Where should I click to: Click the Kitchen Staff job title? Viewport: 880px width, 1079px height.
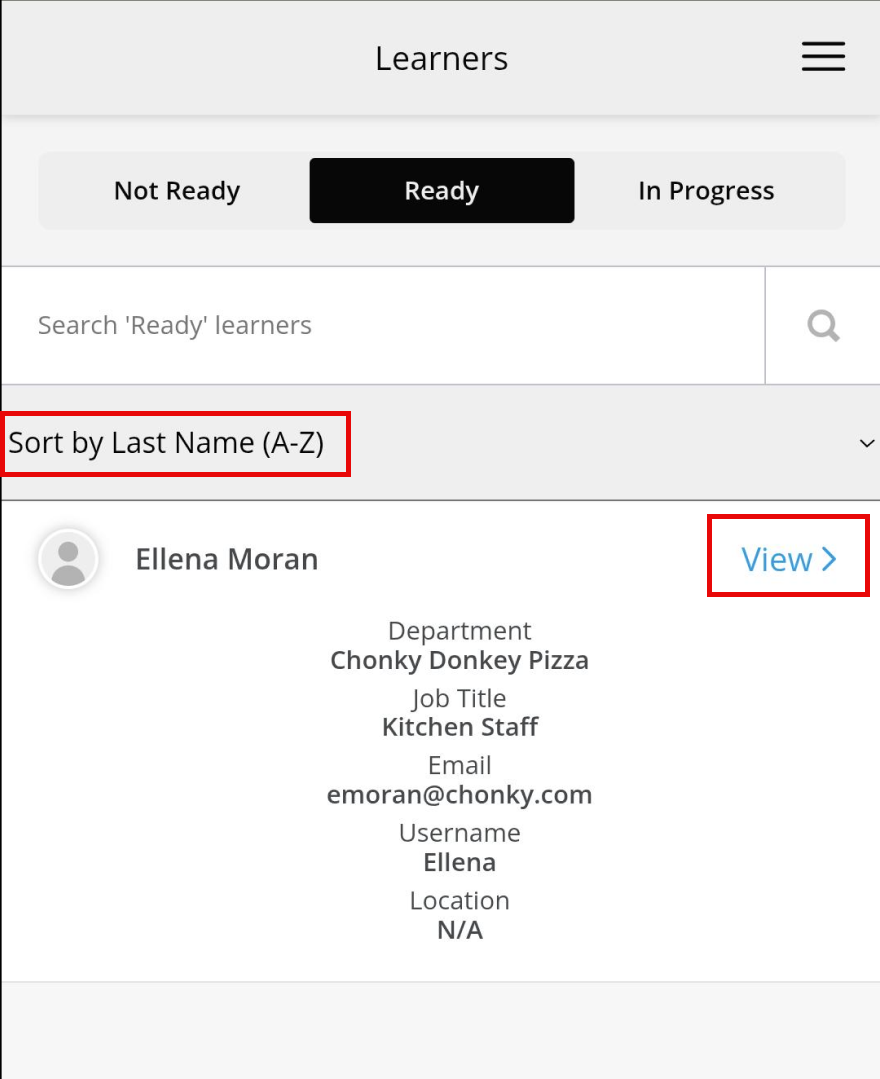click(x=460, y=727)
